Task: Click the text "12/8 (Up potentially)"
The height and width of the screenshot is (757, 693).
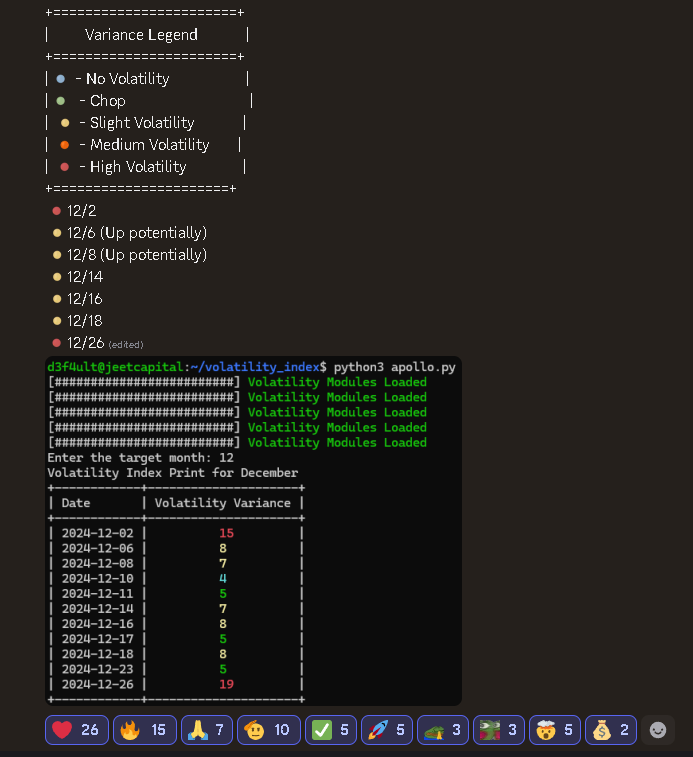Action: [137, 255]
